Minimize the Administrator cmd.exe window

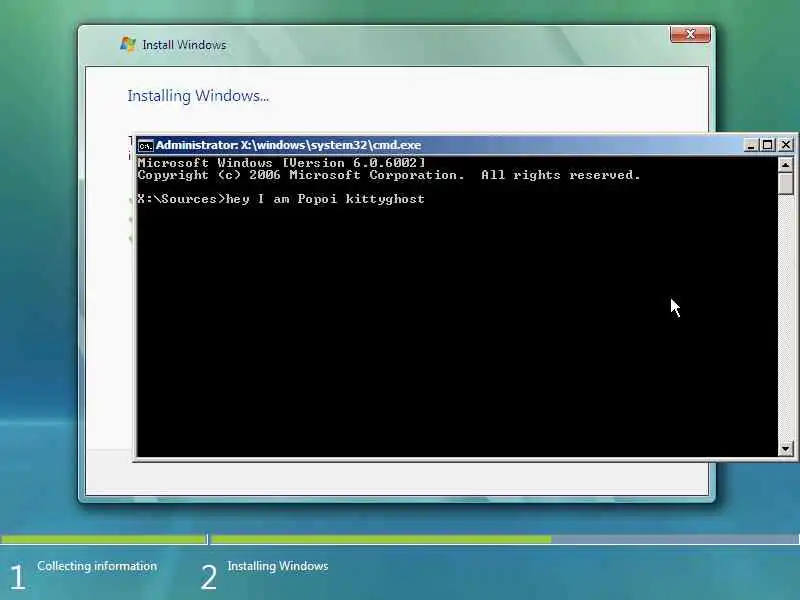[751, 145]
